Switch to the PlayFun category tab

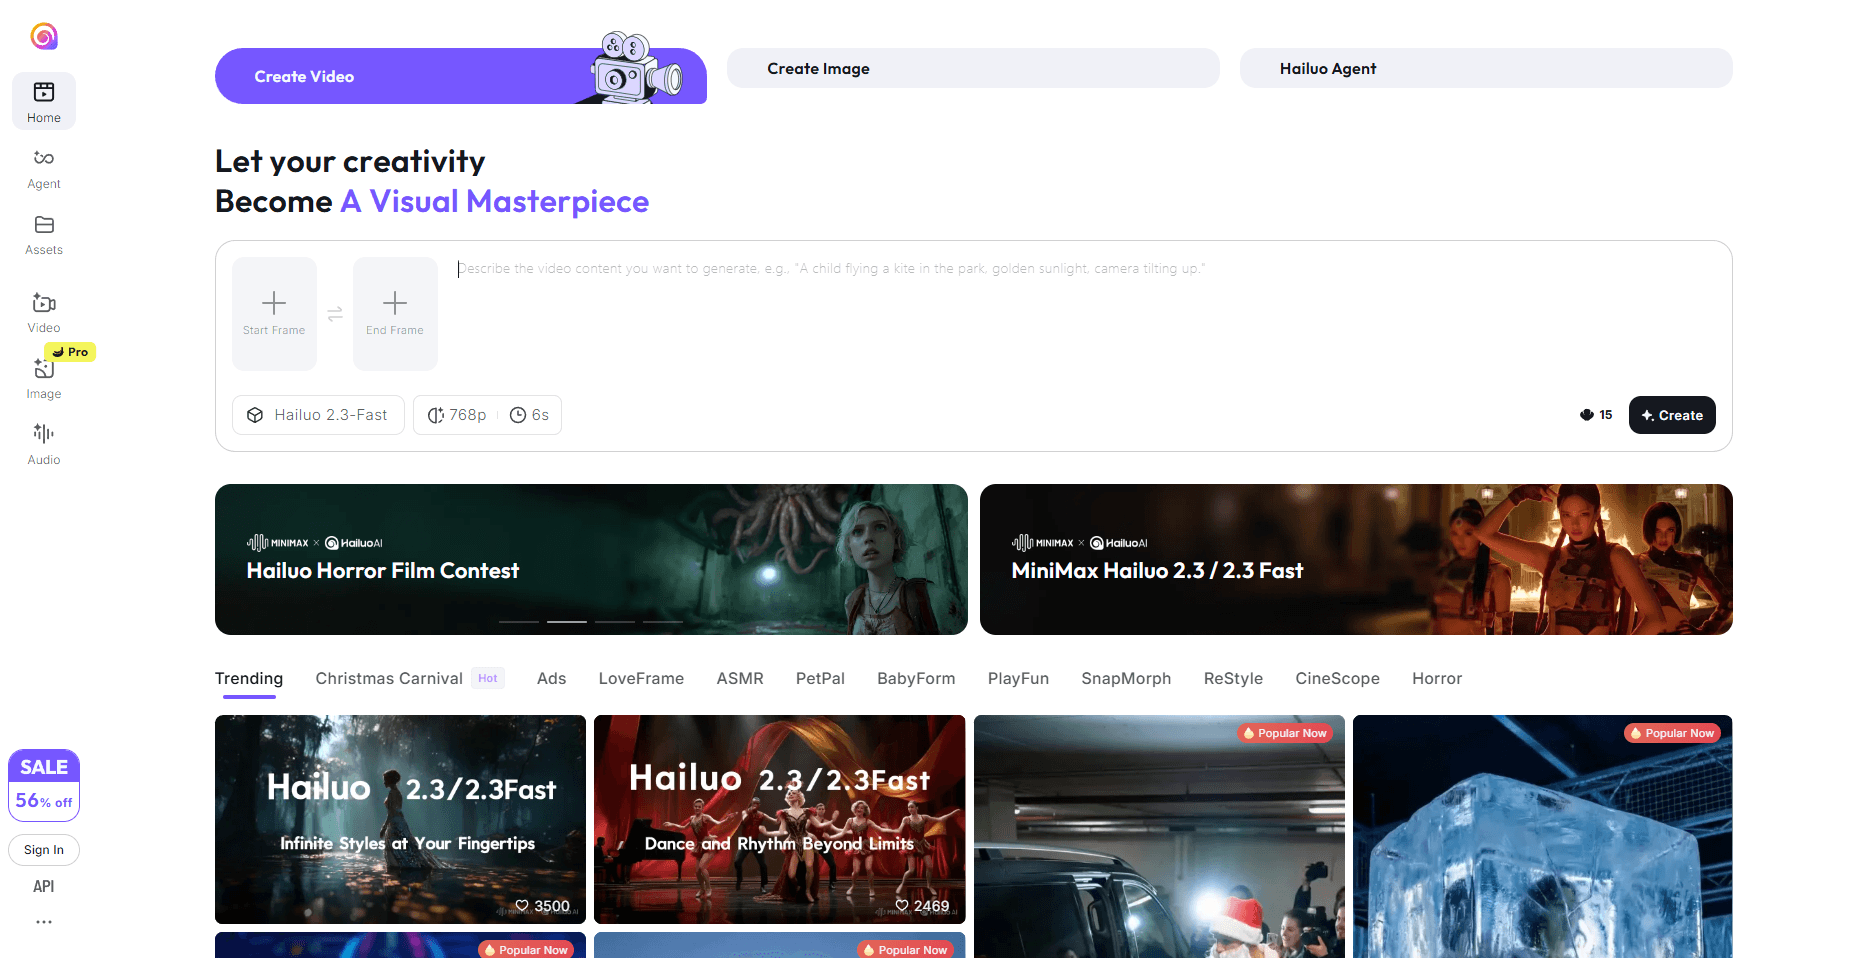(1018, 678)
